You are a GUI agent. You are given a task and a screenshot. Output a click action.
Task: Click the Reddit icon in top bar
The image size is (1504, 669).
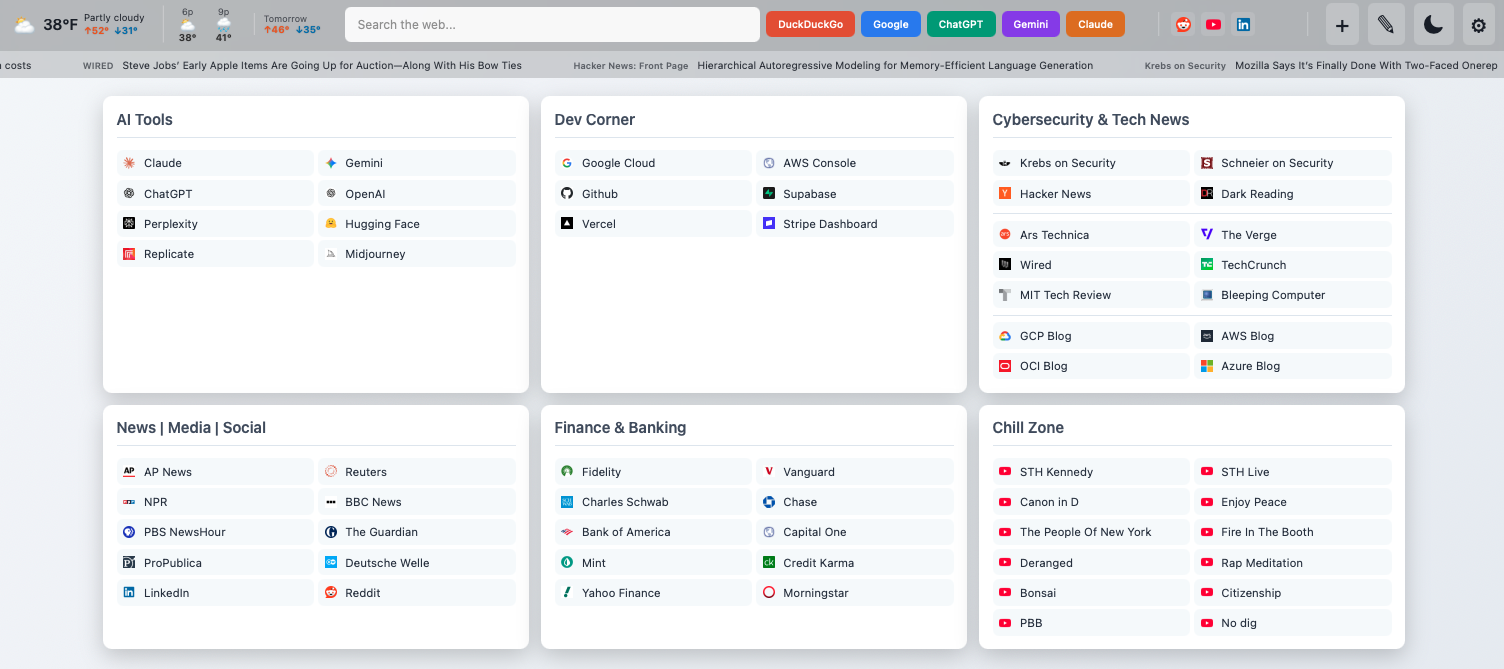1184,24
